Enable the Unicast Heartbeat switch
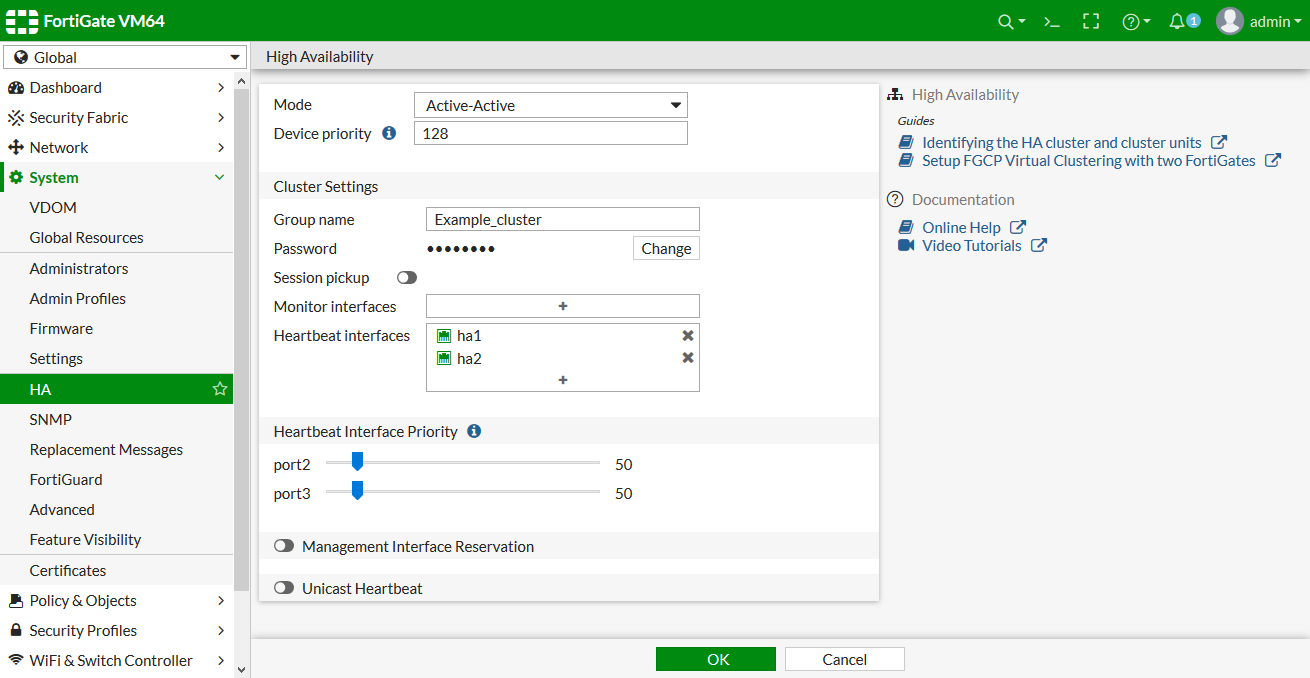Screen dimensions: 1310x678 [x=285, y=588]
